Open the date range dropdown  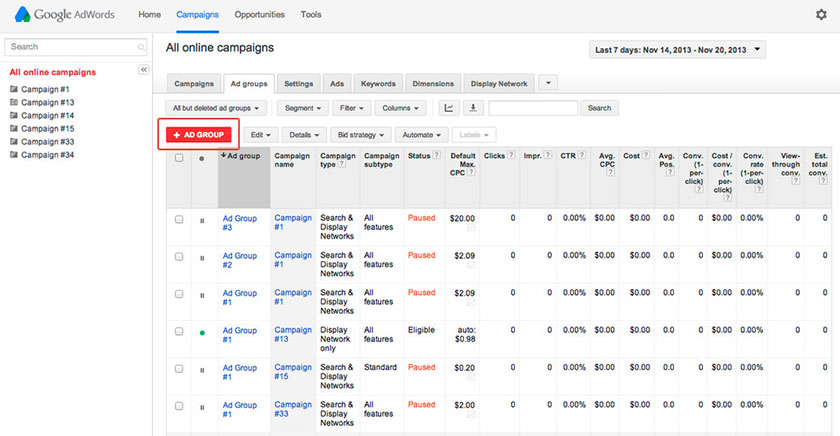click(678, 49)
